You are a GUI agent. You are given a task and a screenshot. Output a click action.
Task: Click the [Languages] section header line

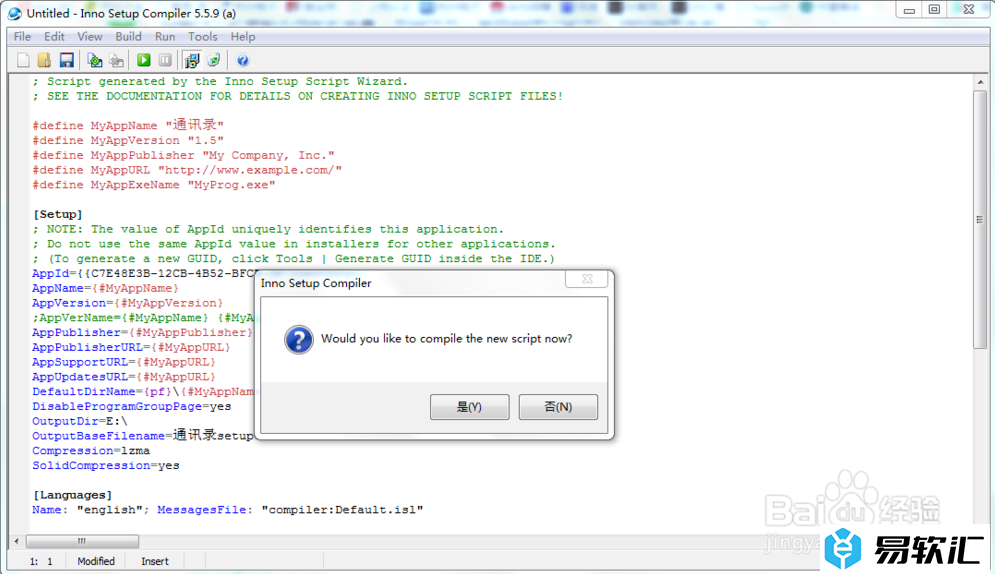72,495
